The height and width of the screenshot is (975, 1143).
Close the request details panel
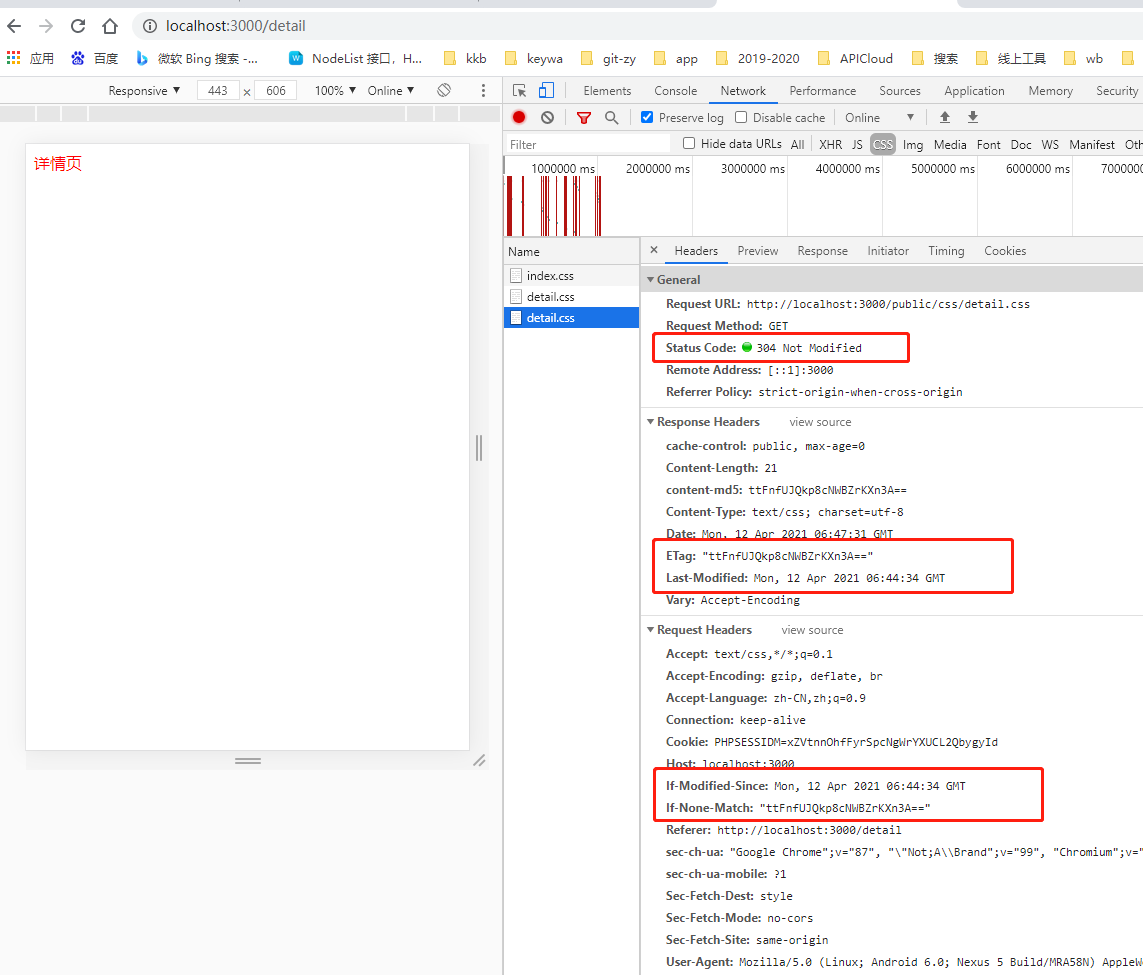654,251
